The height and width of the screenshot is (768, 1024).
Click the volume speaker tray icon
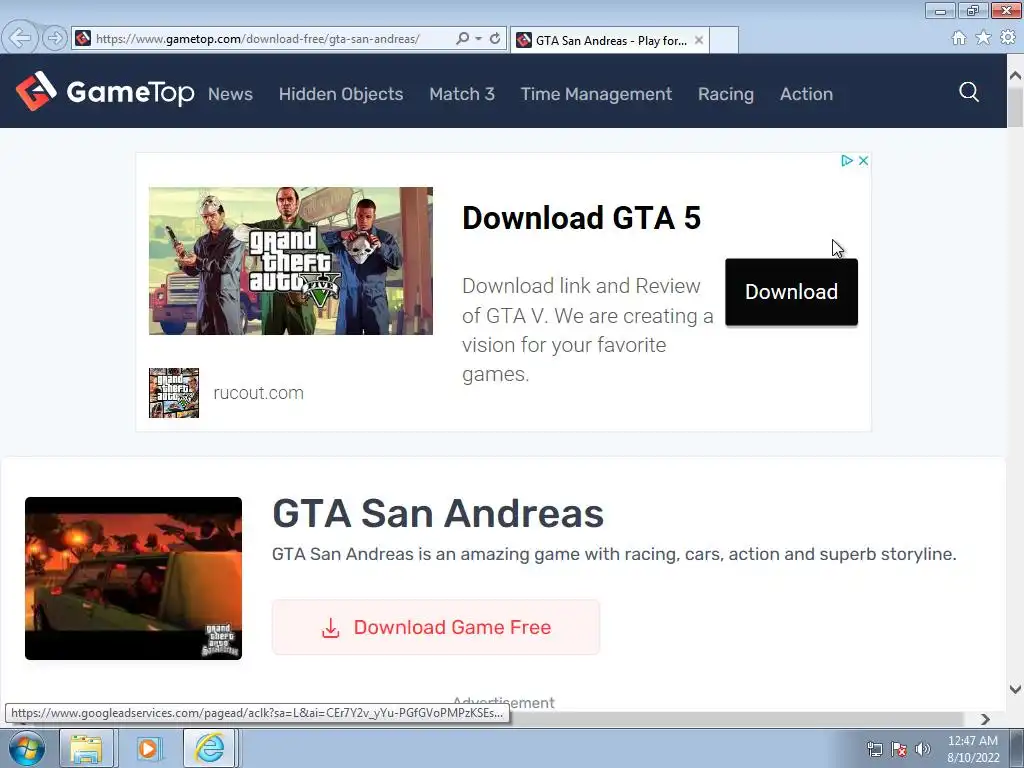(923, 749)
